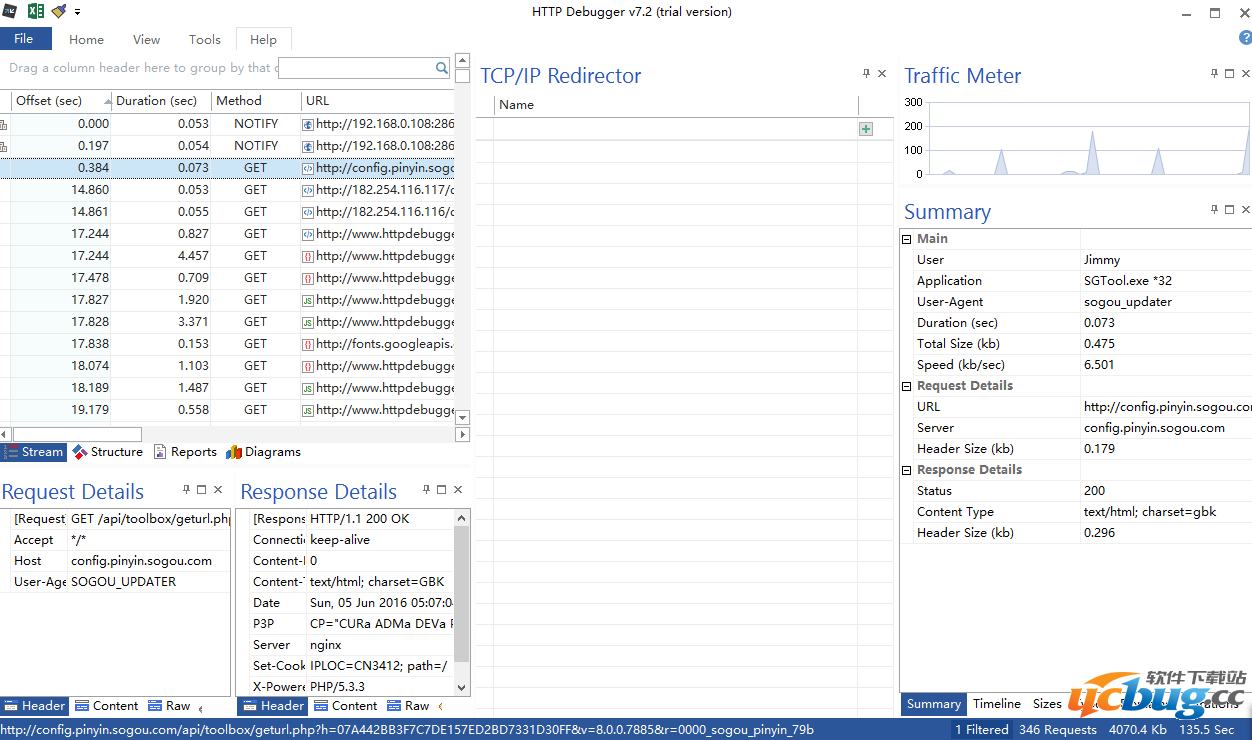Pin the TCP/IP Redirector panel
Image resolution: width=1252 pixels, height=740 pixels.
click(x=866, y=74)
